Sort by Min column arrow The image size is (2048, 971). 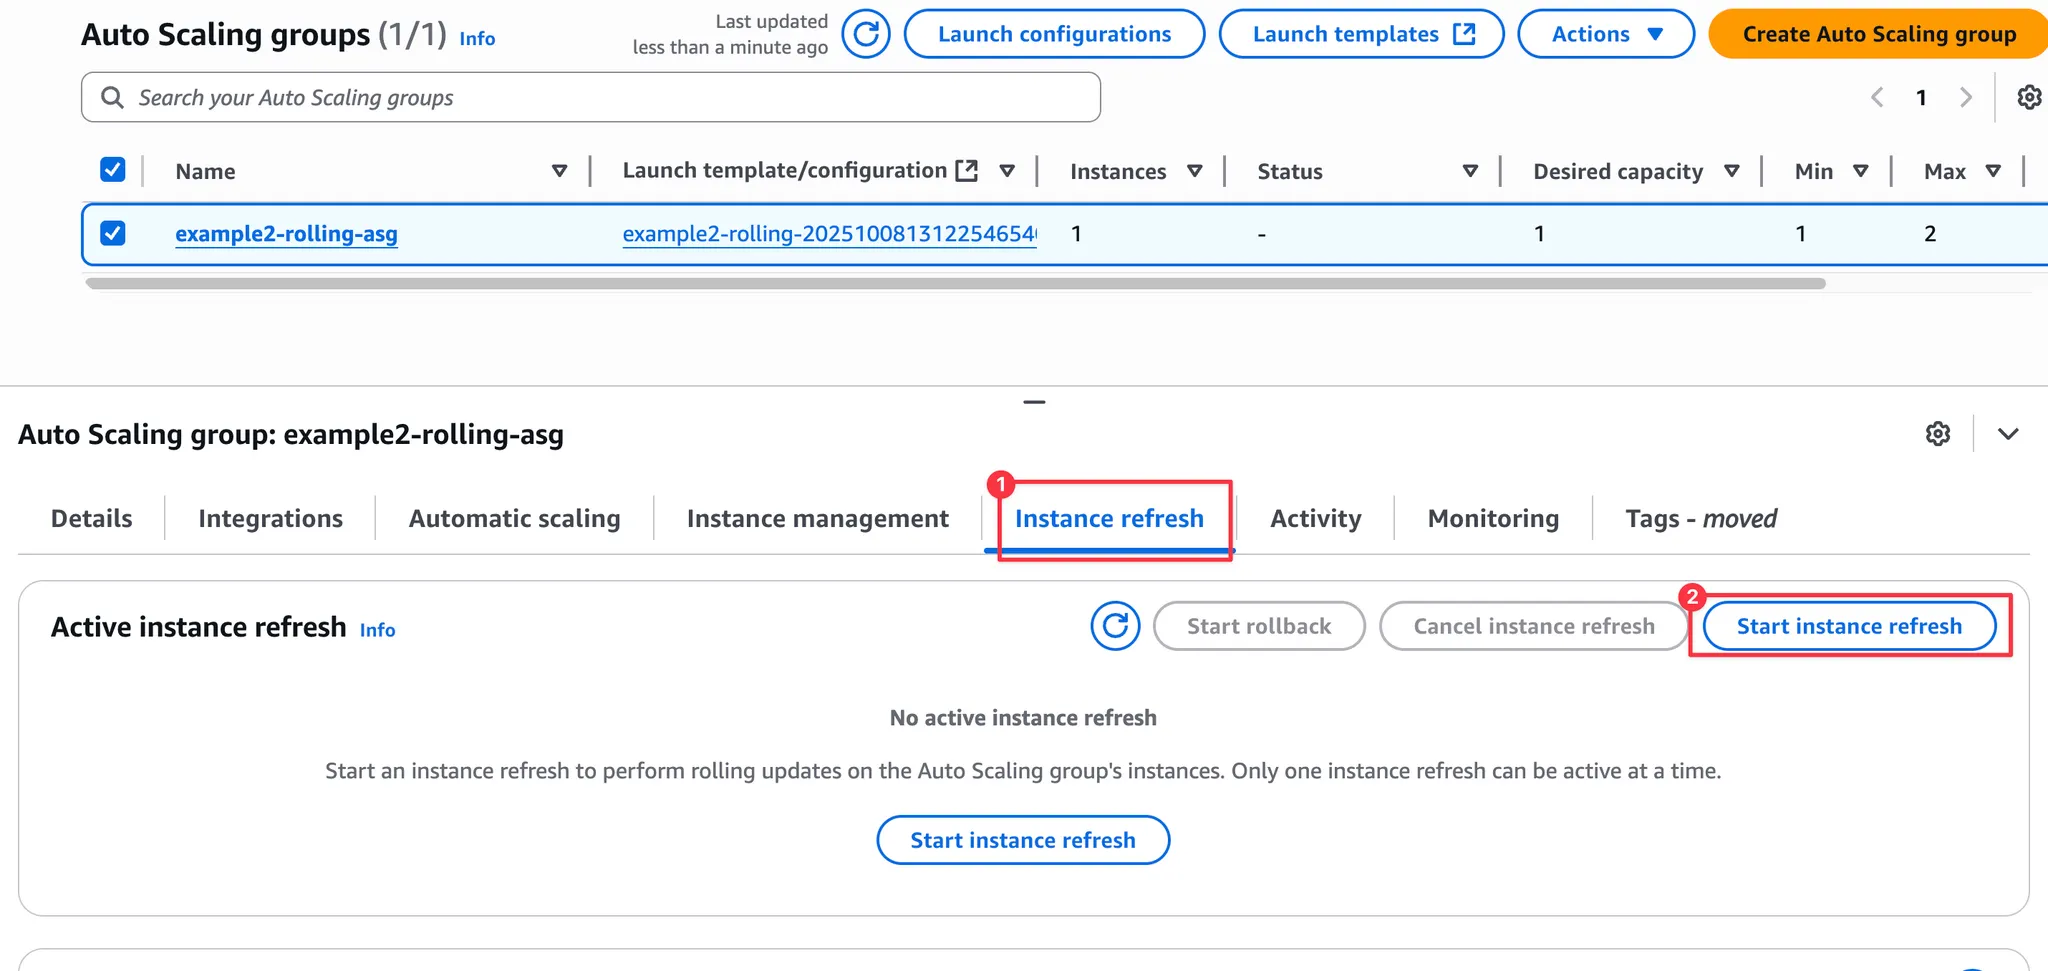pos(1860,171)
